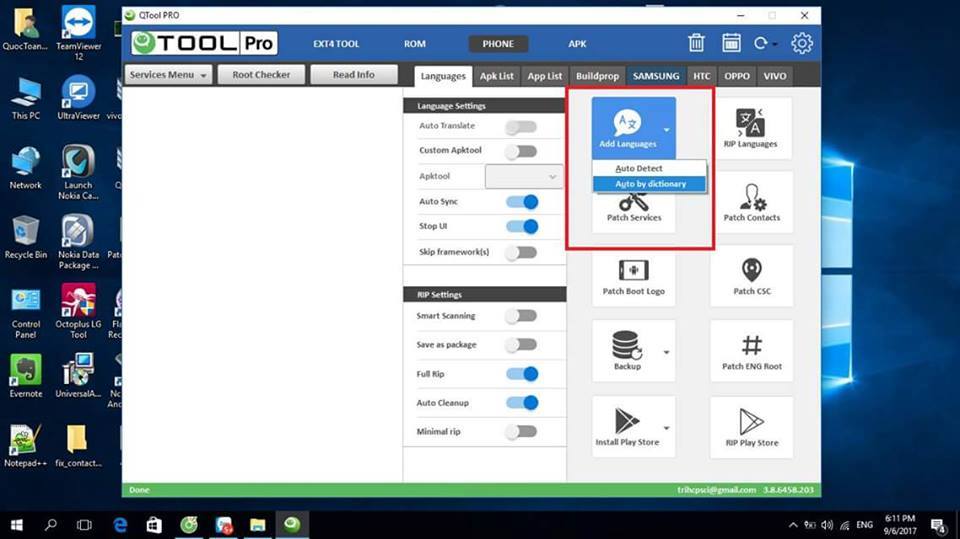Click the refresh icon in header
960x539 pixels.
coord(760,43)
